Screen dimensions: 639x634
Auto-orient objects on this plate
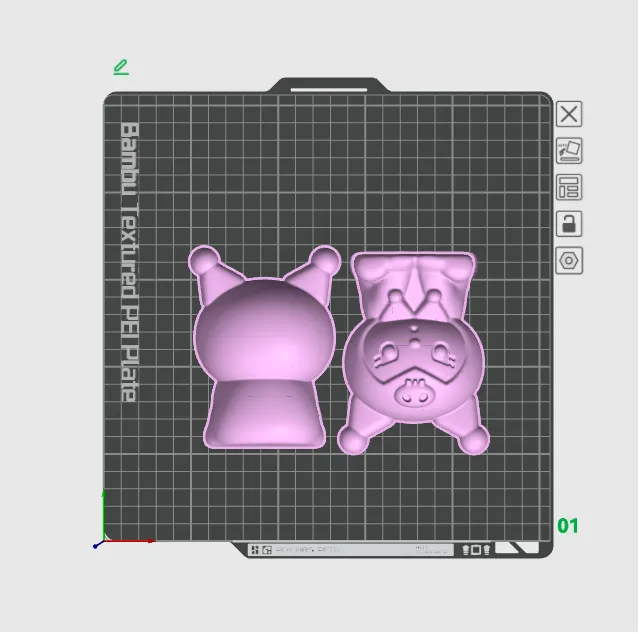569,150
